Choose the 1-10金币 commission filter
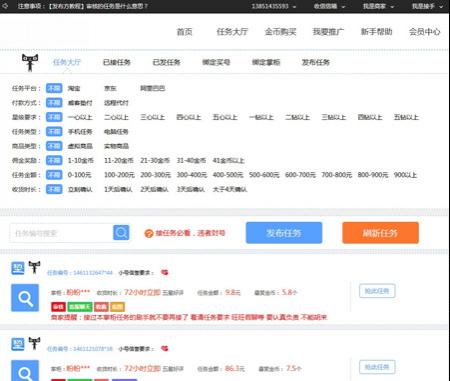 tap(81, 161)
